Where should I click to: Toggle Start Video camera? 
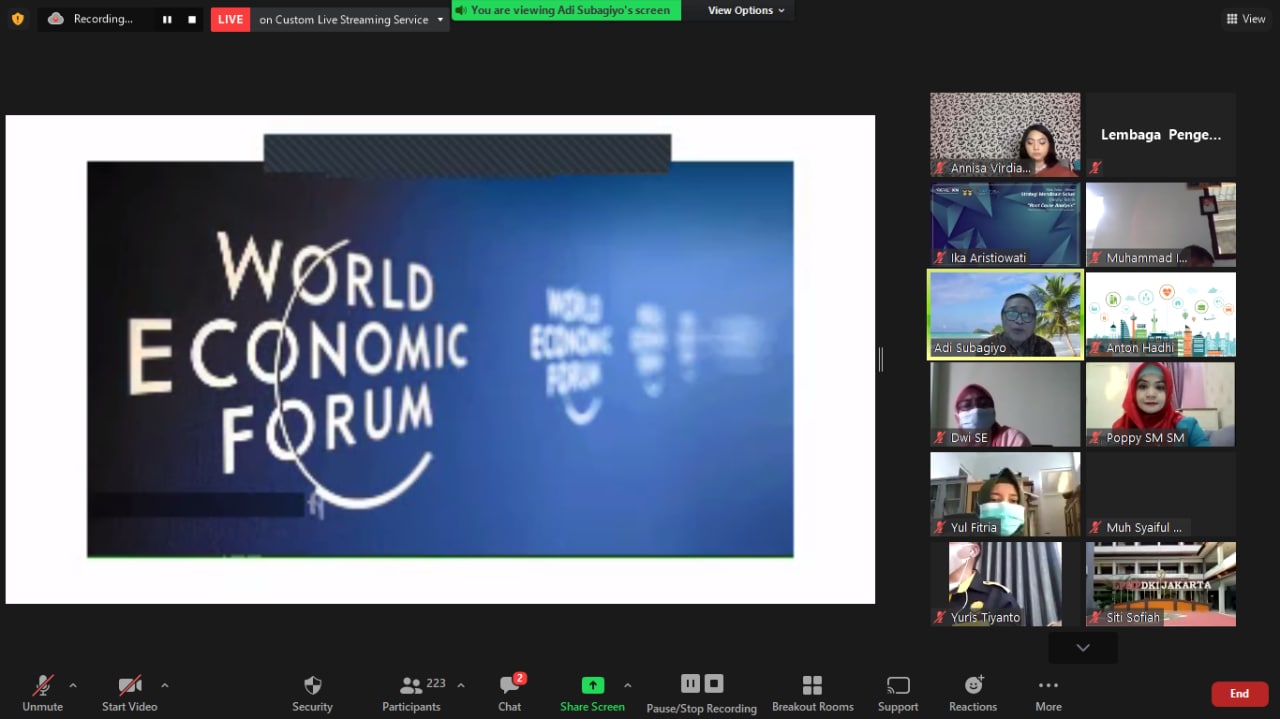130,686
